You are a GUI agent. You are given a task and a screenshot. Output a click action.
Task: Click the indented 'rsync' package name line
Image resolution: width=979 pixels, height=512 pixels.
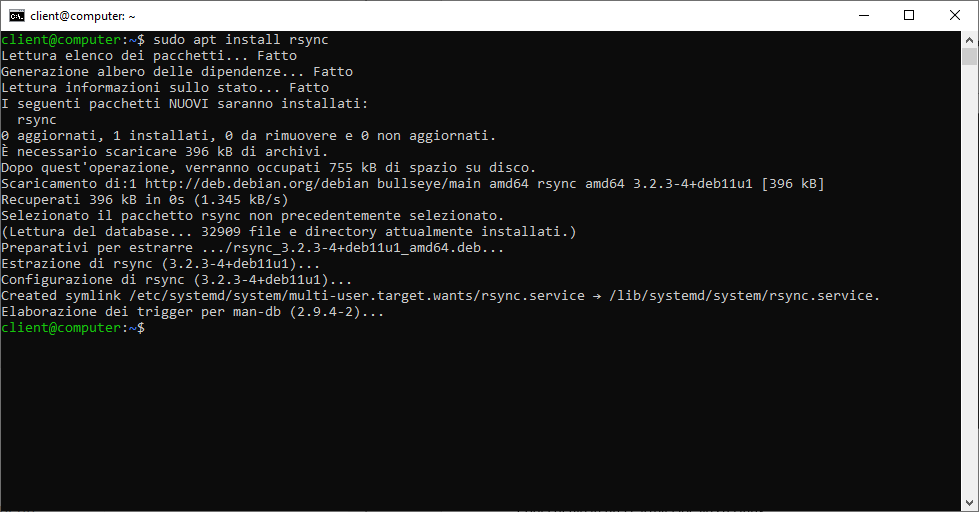[37, 120]
